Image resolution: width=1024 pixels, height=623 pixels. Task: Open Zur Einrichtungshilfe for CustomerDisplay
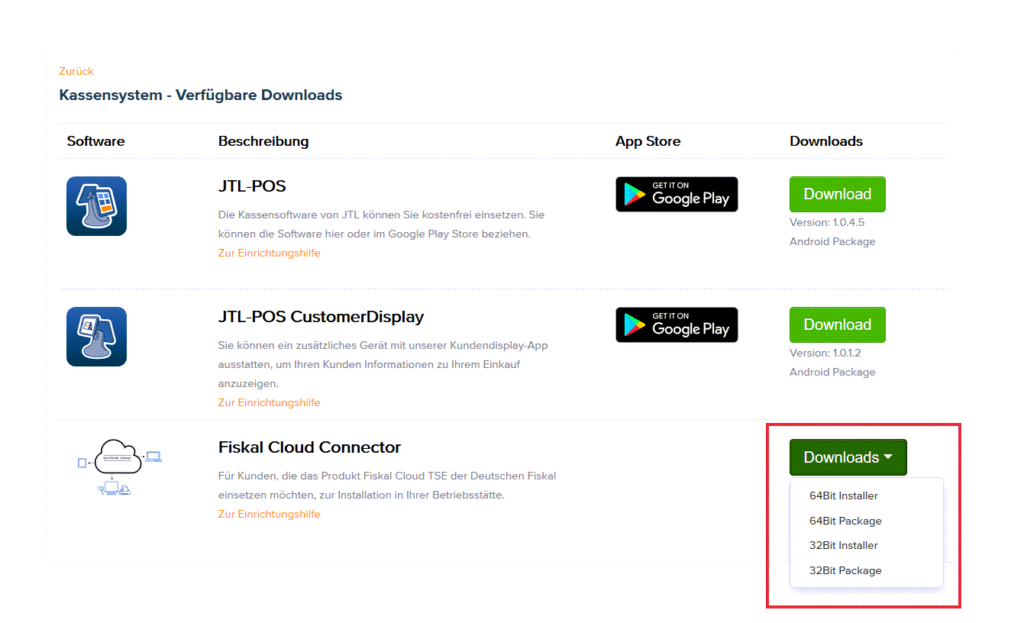point(268,402)
